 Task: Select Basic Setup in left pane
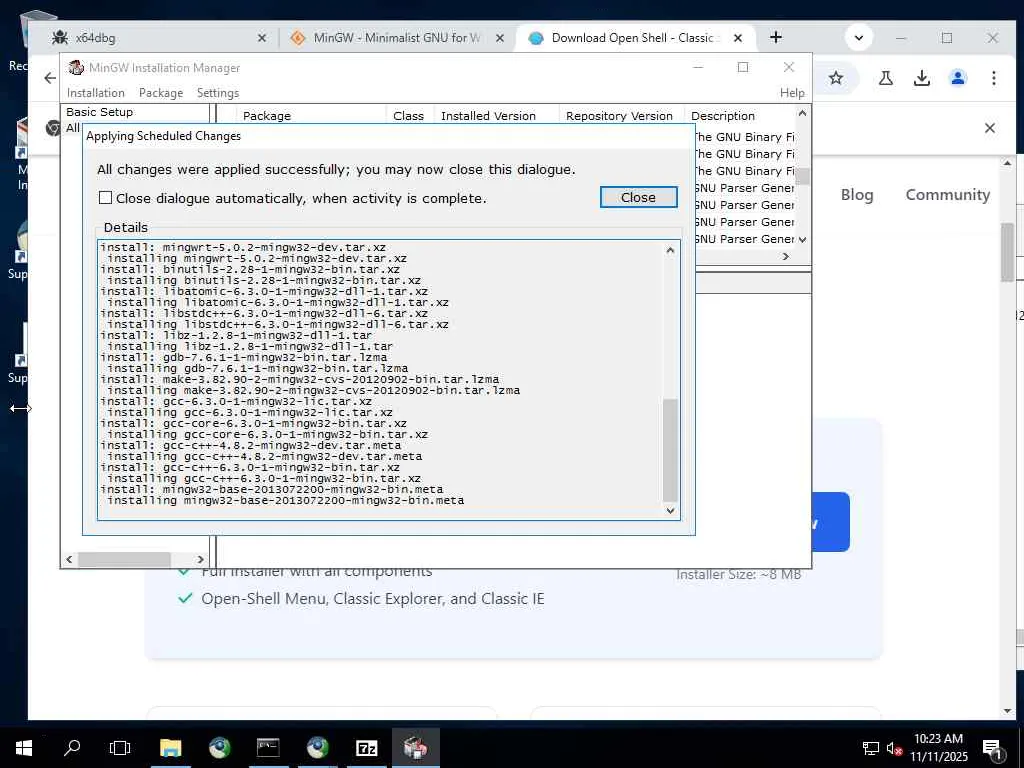99,112
